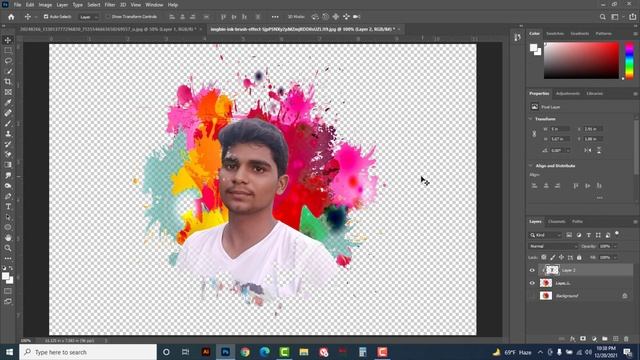Click the three-dot more options in options bar
The image size is (640, 360).
[275, 17]
